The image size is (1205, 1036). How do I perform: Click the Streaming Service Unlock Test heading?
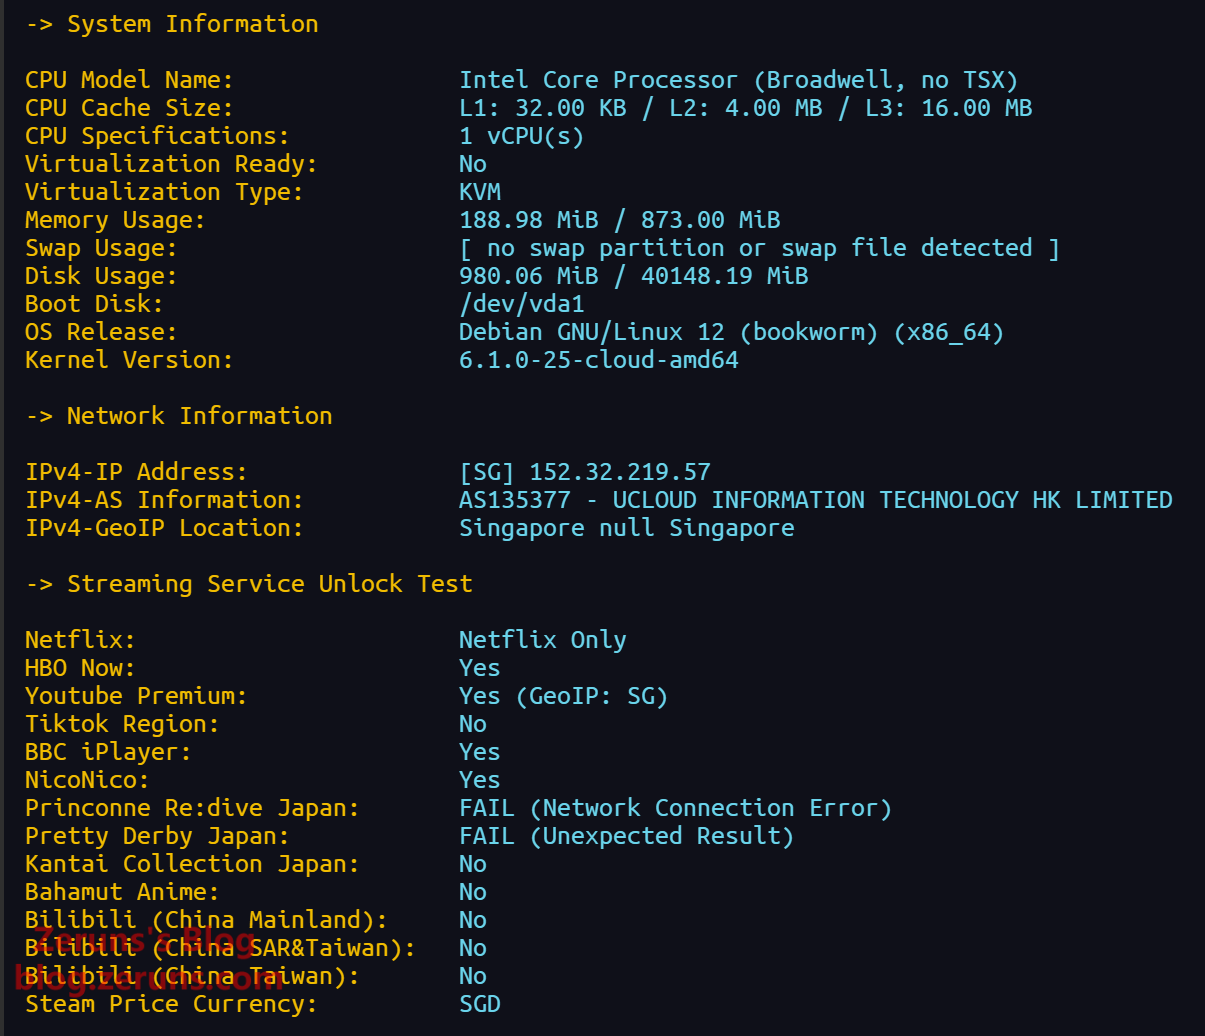(x=269, y=584)
